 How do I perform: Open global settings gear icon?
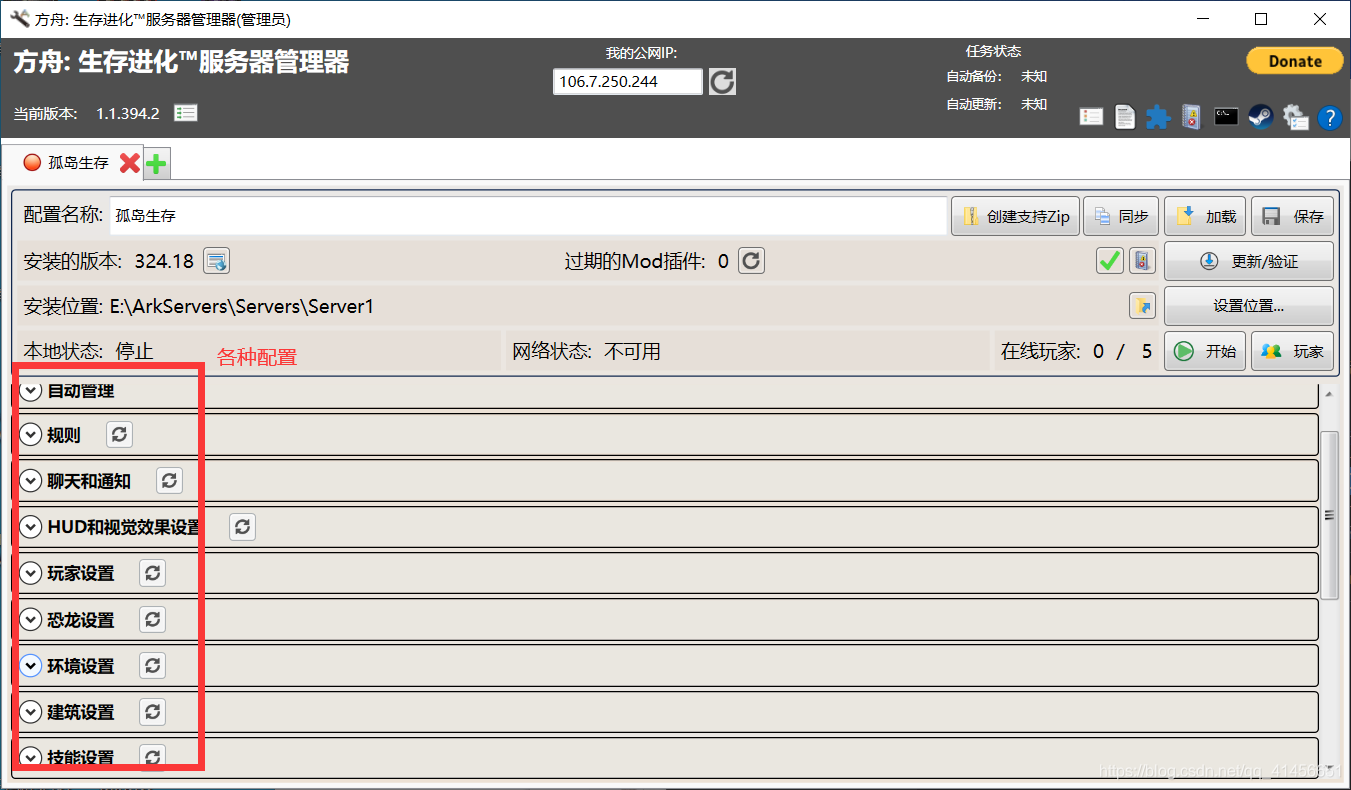click(x=1295, y=117)
